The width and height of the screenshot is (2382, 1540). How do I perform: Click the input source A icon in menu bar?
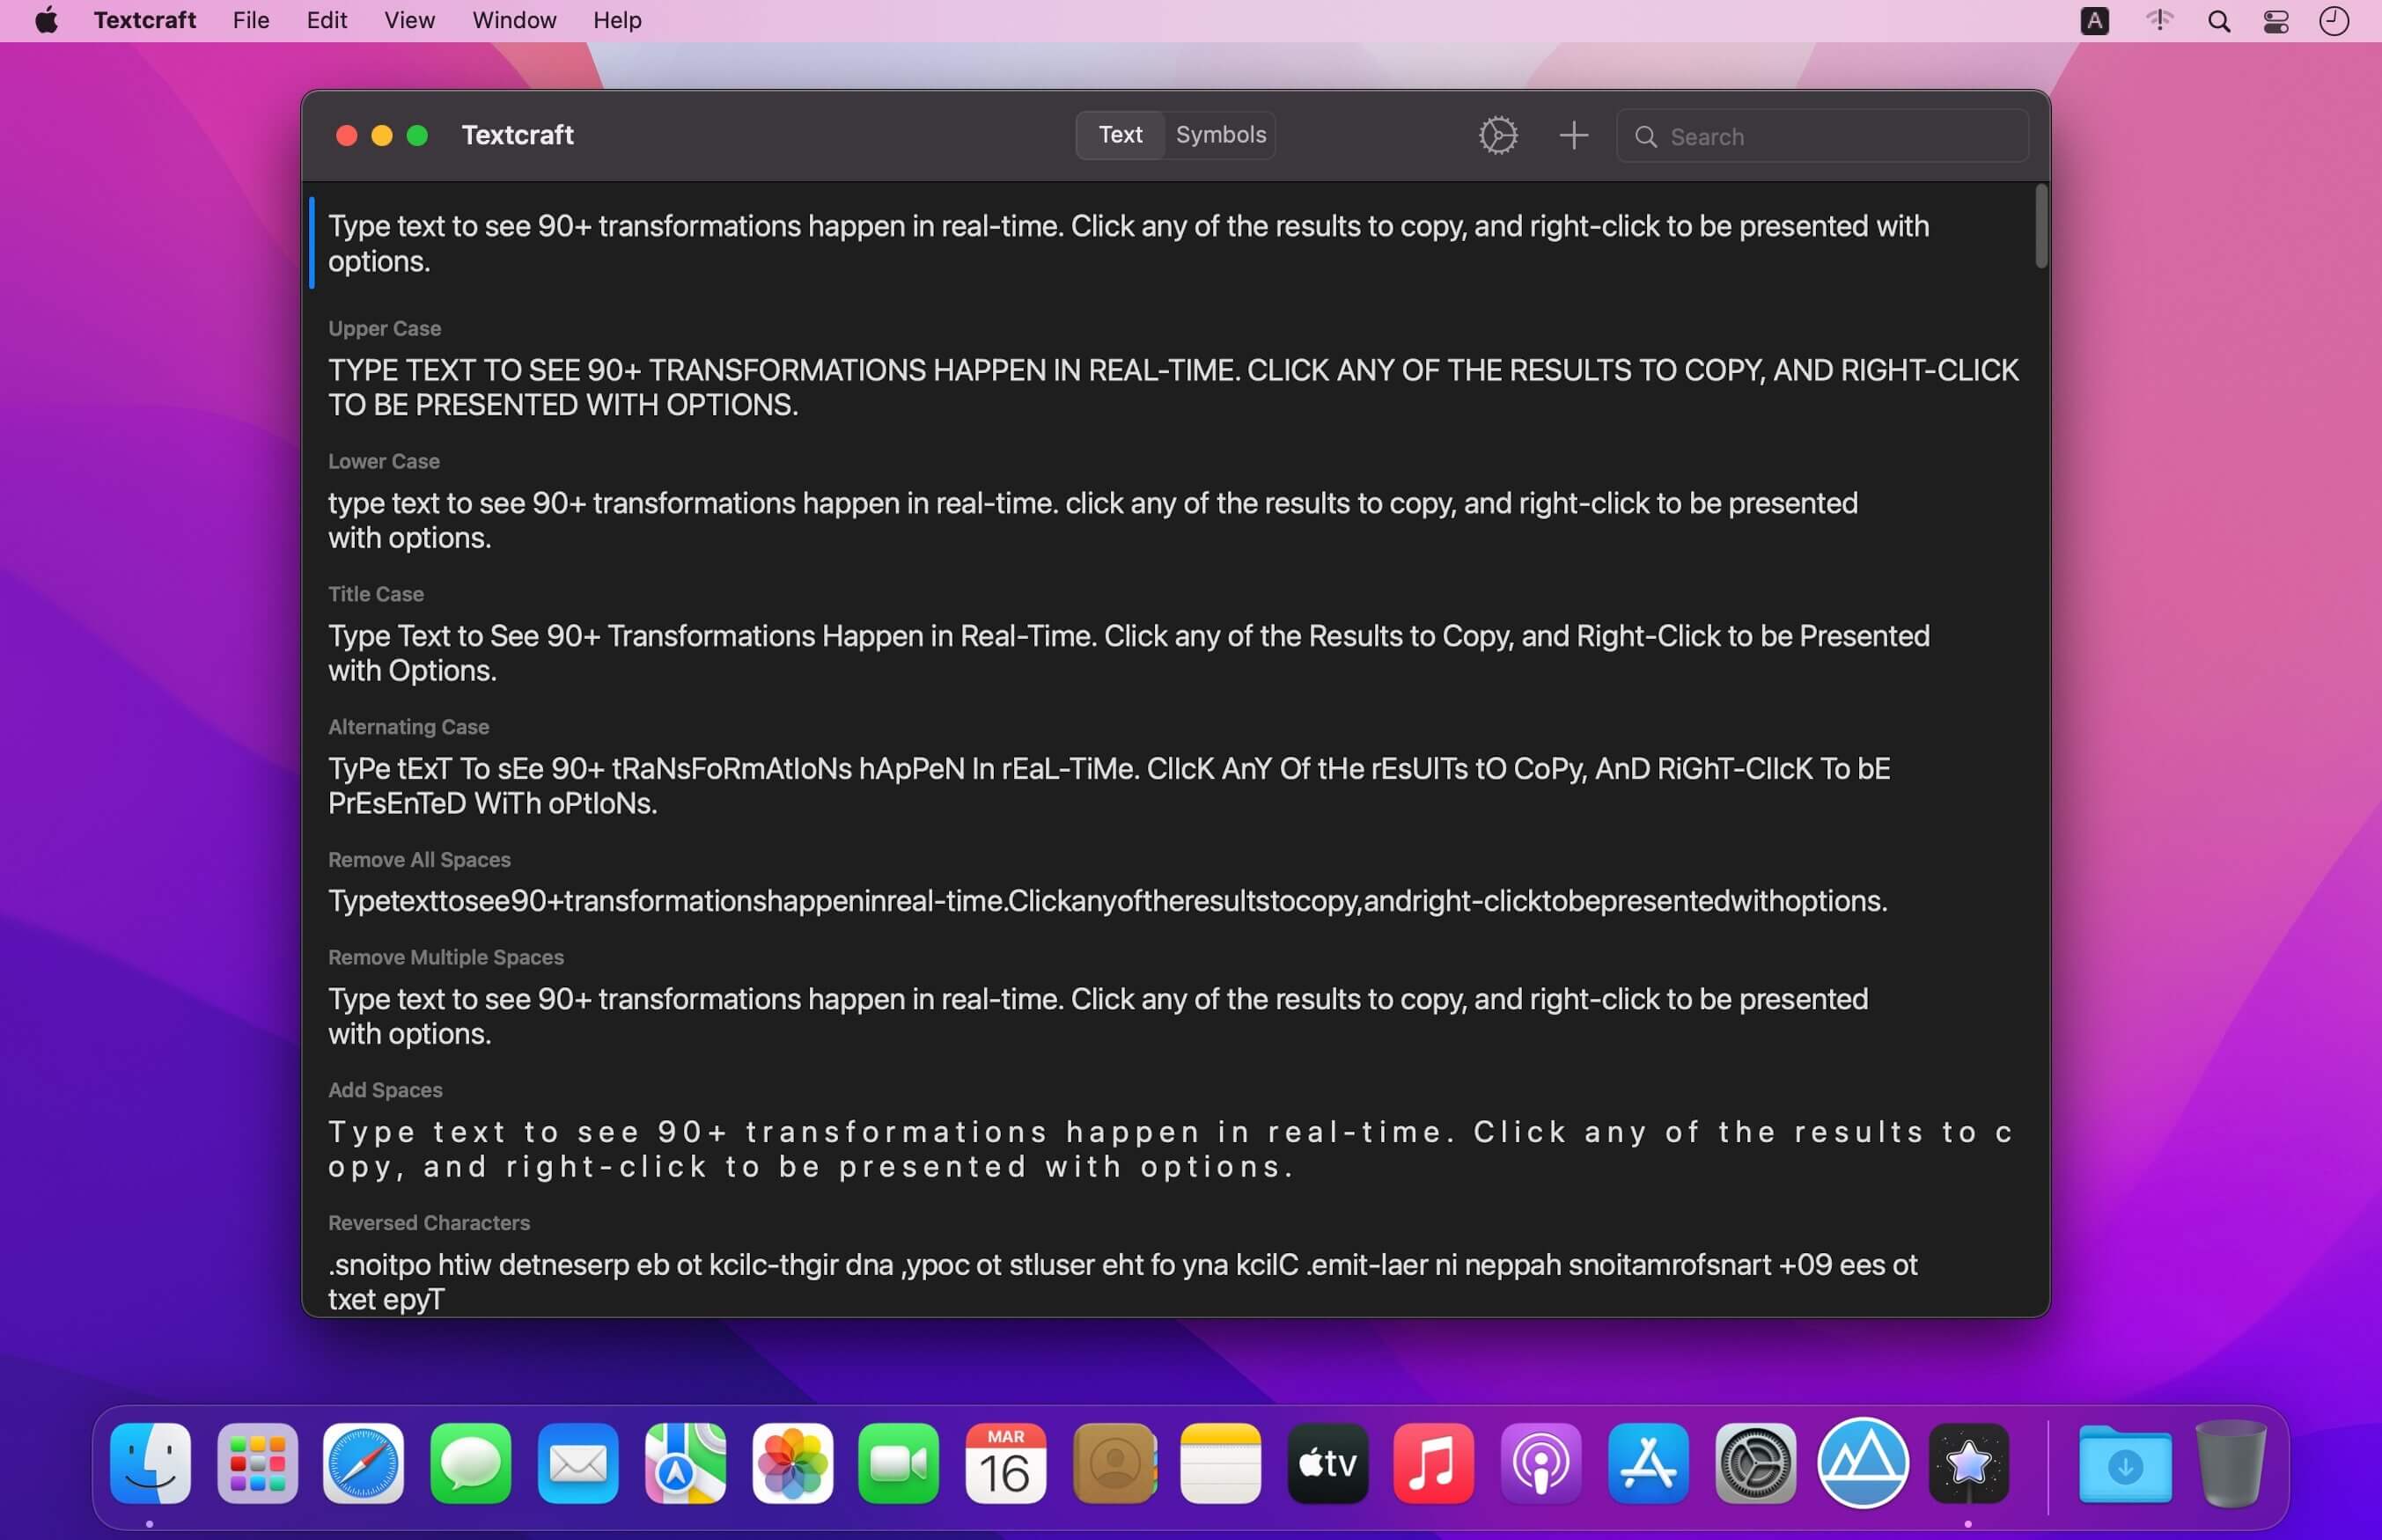coord(2094,21)
